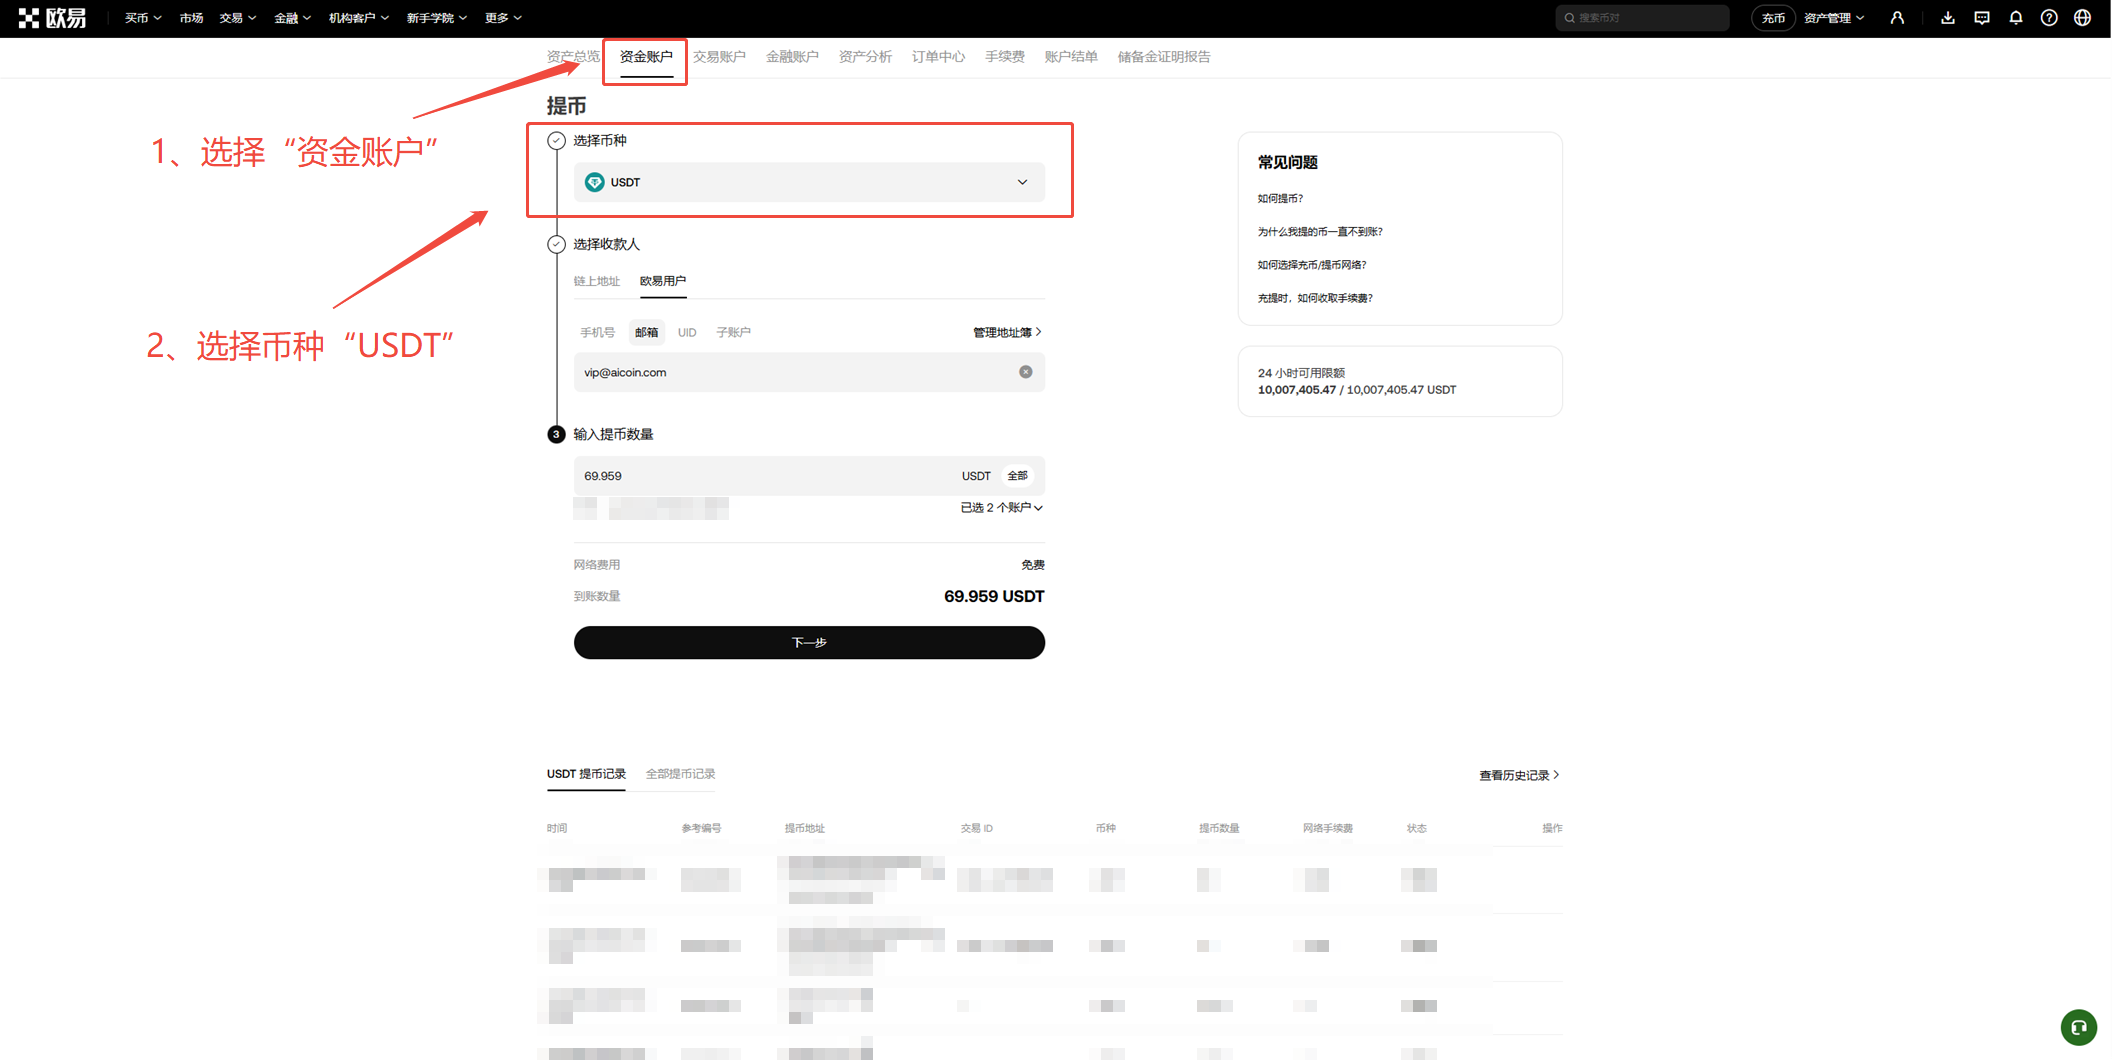Clear the vip@aicoin.com recipient entry
Image resolution: width=2112 pixels, height=1063 pixels.
coord(1025,371)
